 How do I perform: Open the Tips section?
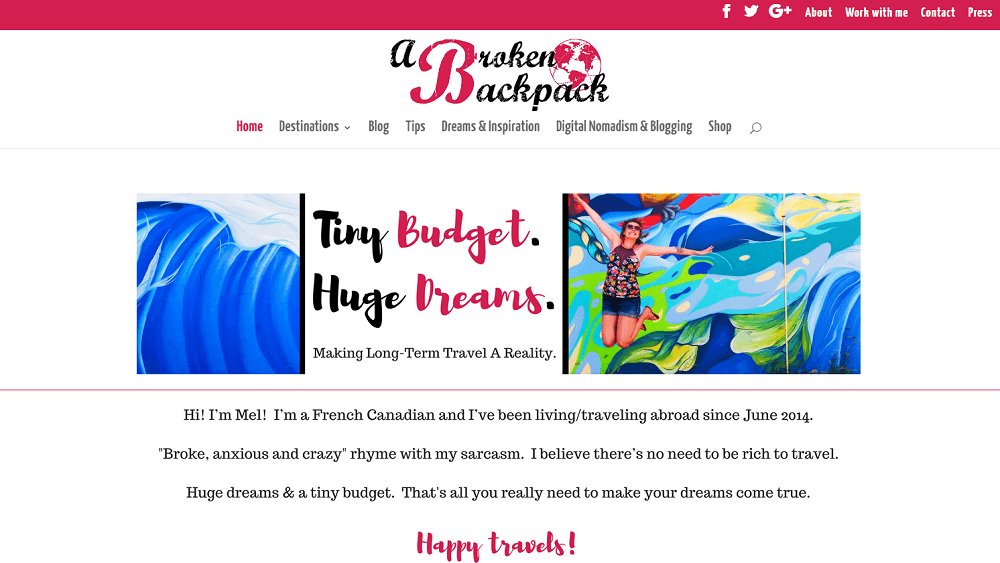pyautogui.click(x=415, y=126)
